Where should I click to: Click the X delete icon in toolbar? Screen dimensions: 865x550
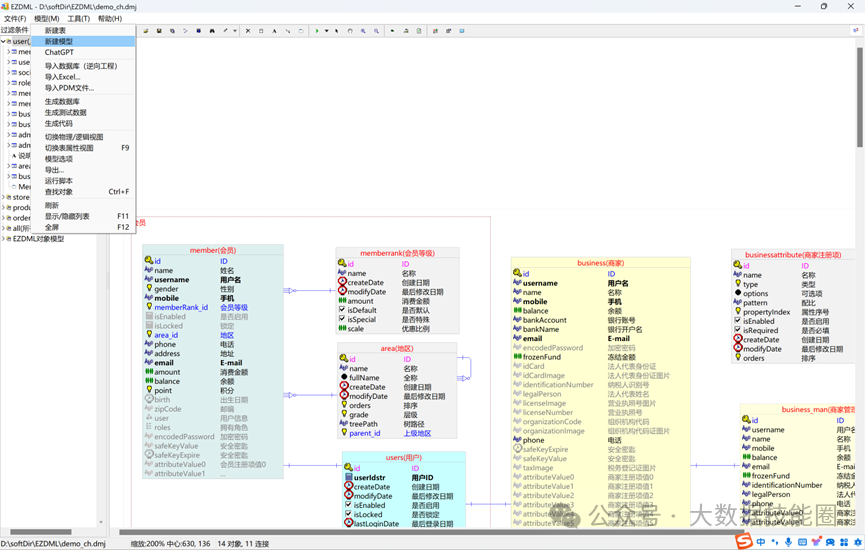coord(248,31)
